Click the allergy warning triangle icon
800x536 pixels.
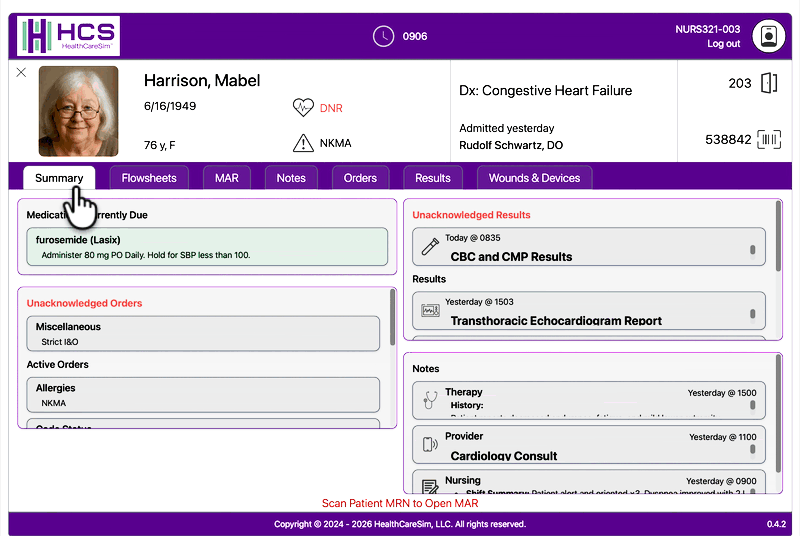(303, 143)
